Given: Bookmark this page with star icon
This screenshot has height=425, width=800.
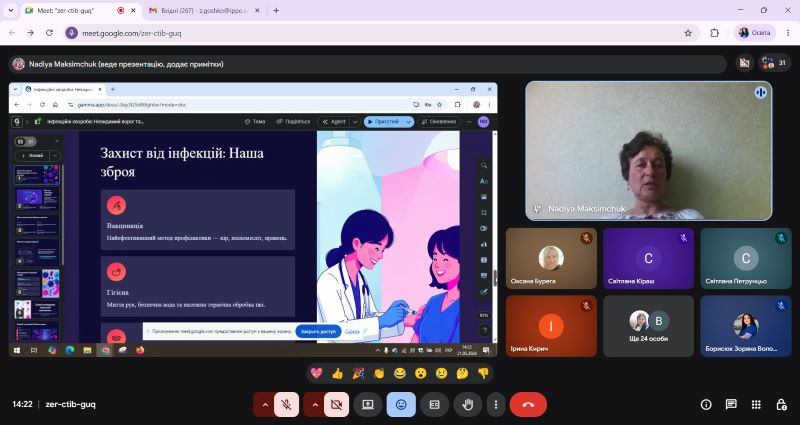Looking at the screenshot, I should click(688, 33).
